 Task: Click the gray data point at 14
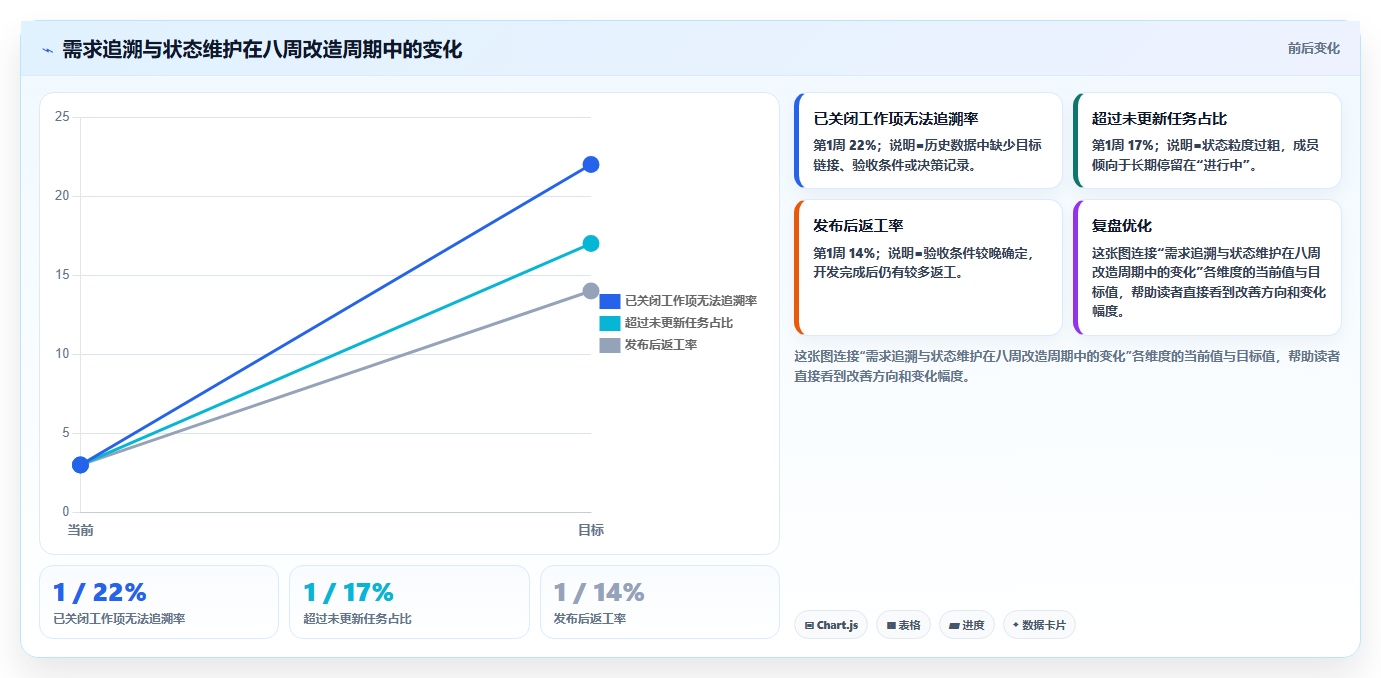tap(591, 291)
